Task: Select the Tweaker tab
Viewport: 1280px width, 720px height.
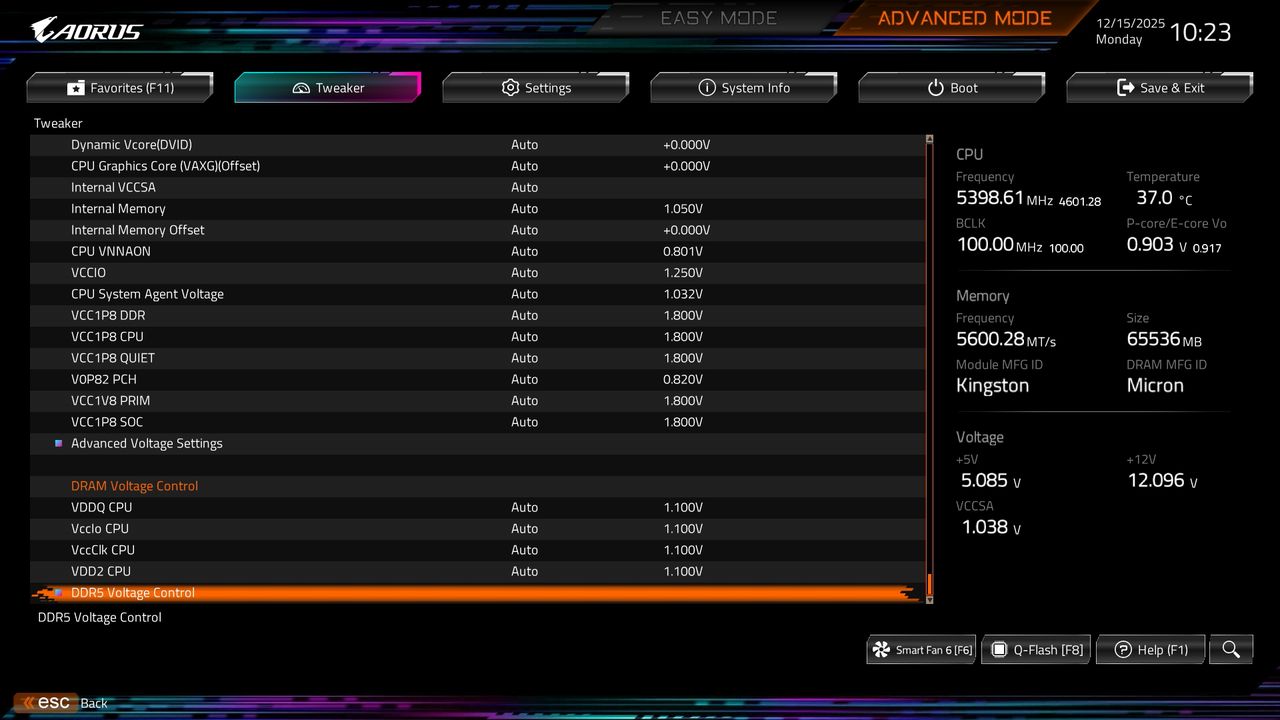Action: point(327,87)
